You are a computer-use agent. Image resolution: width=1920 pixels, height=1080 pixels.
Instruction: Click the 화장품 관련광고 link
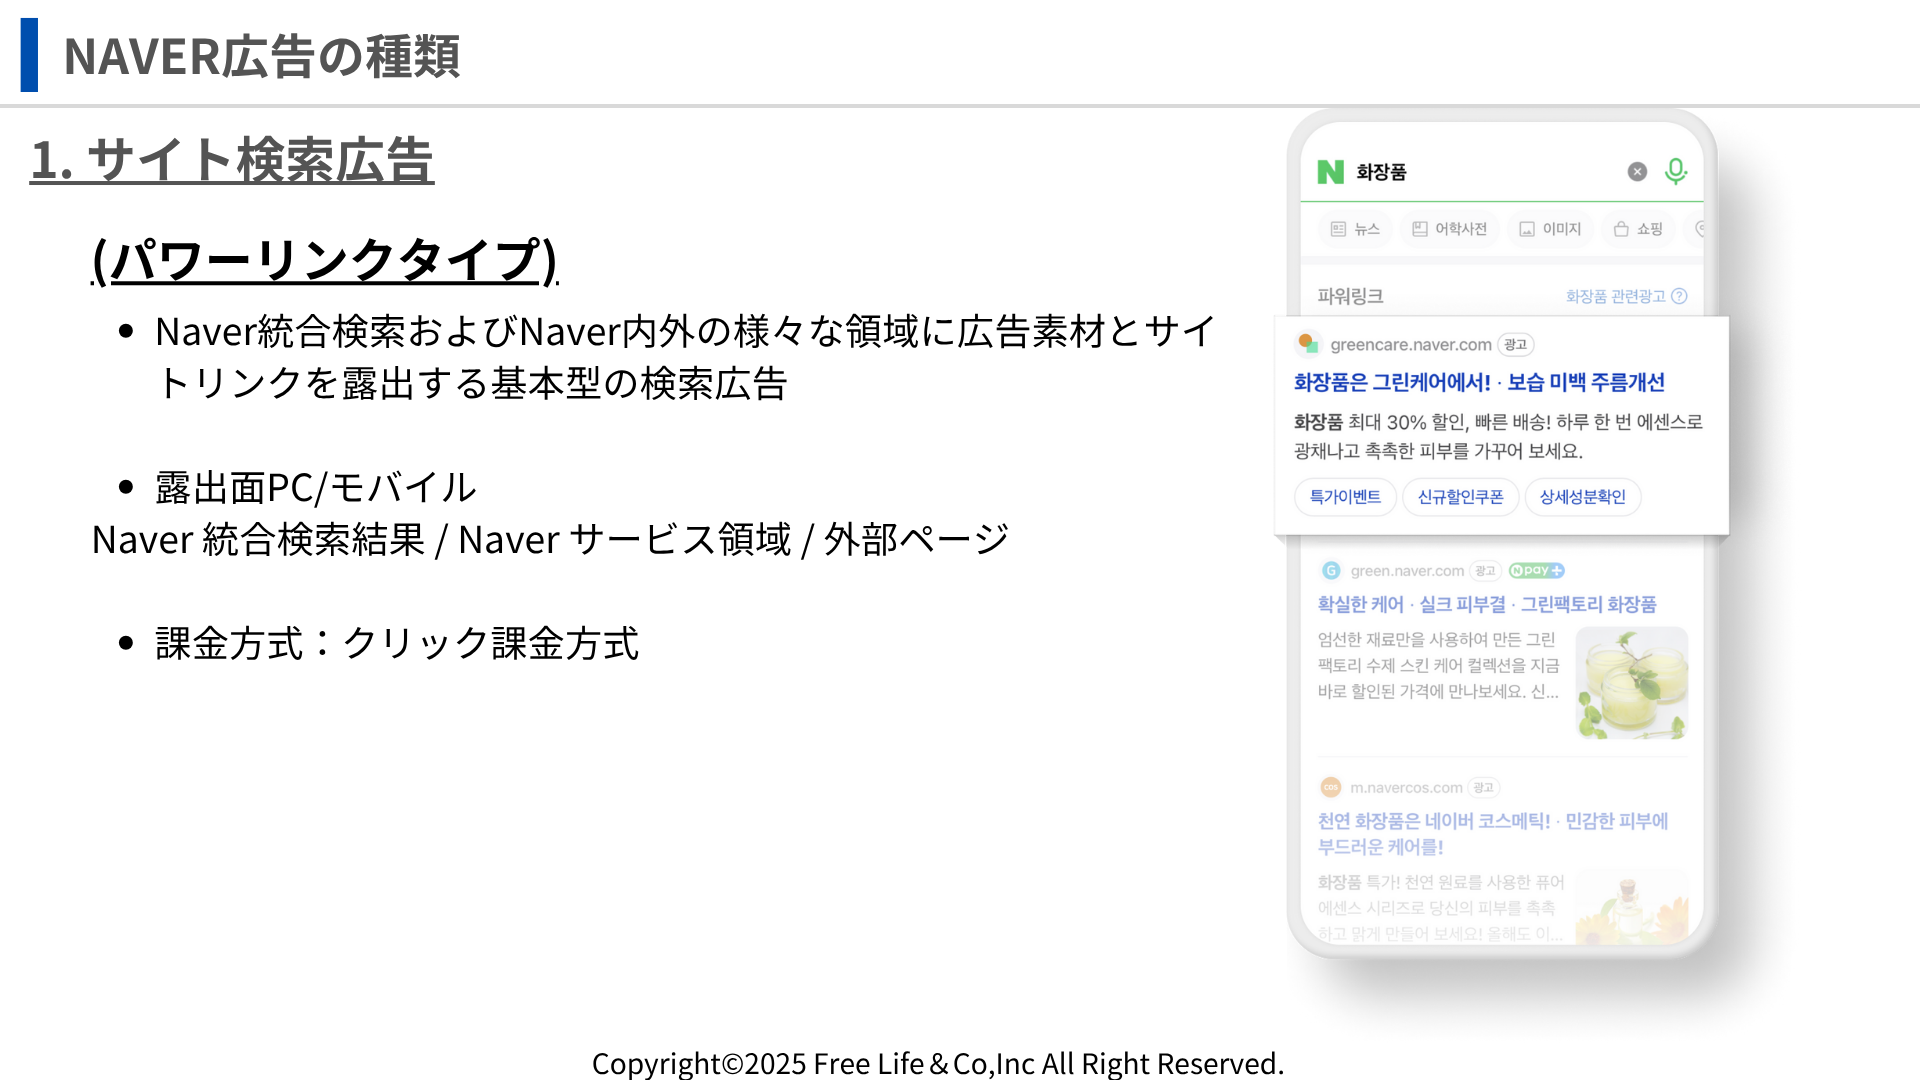coord(1615,296)
